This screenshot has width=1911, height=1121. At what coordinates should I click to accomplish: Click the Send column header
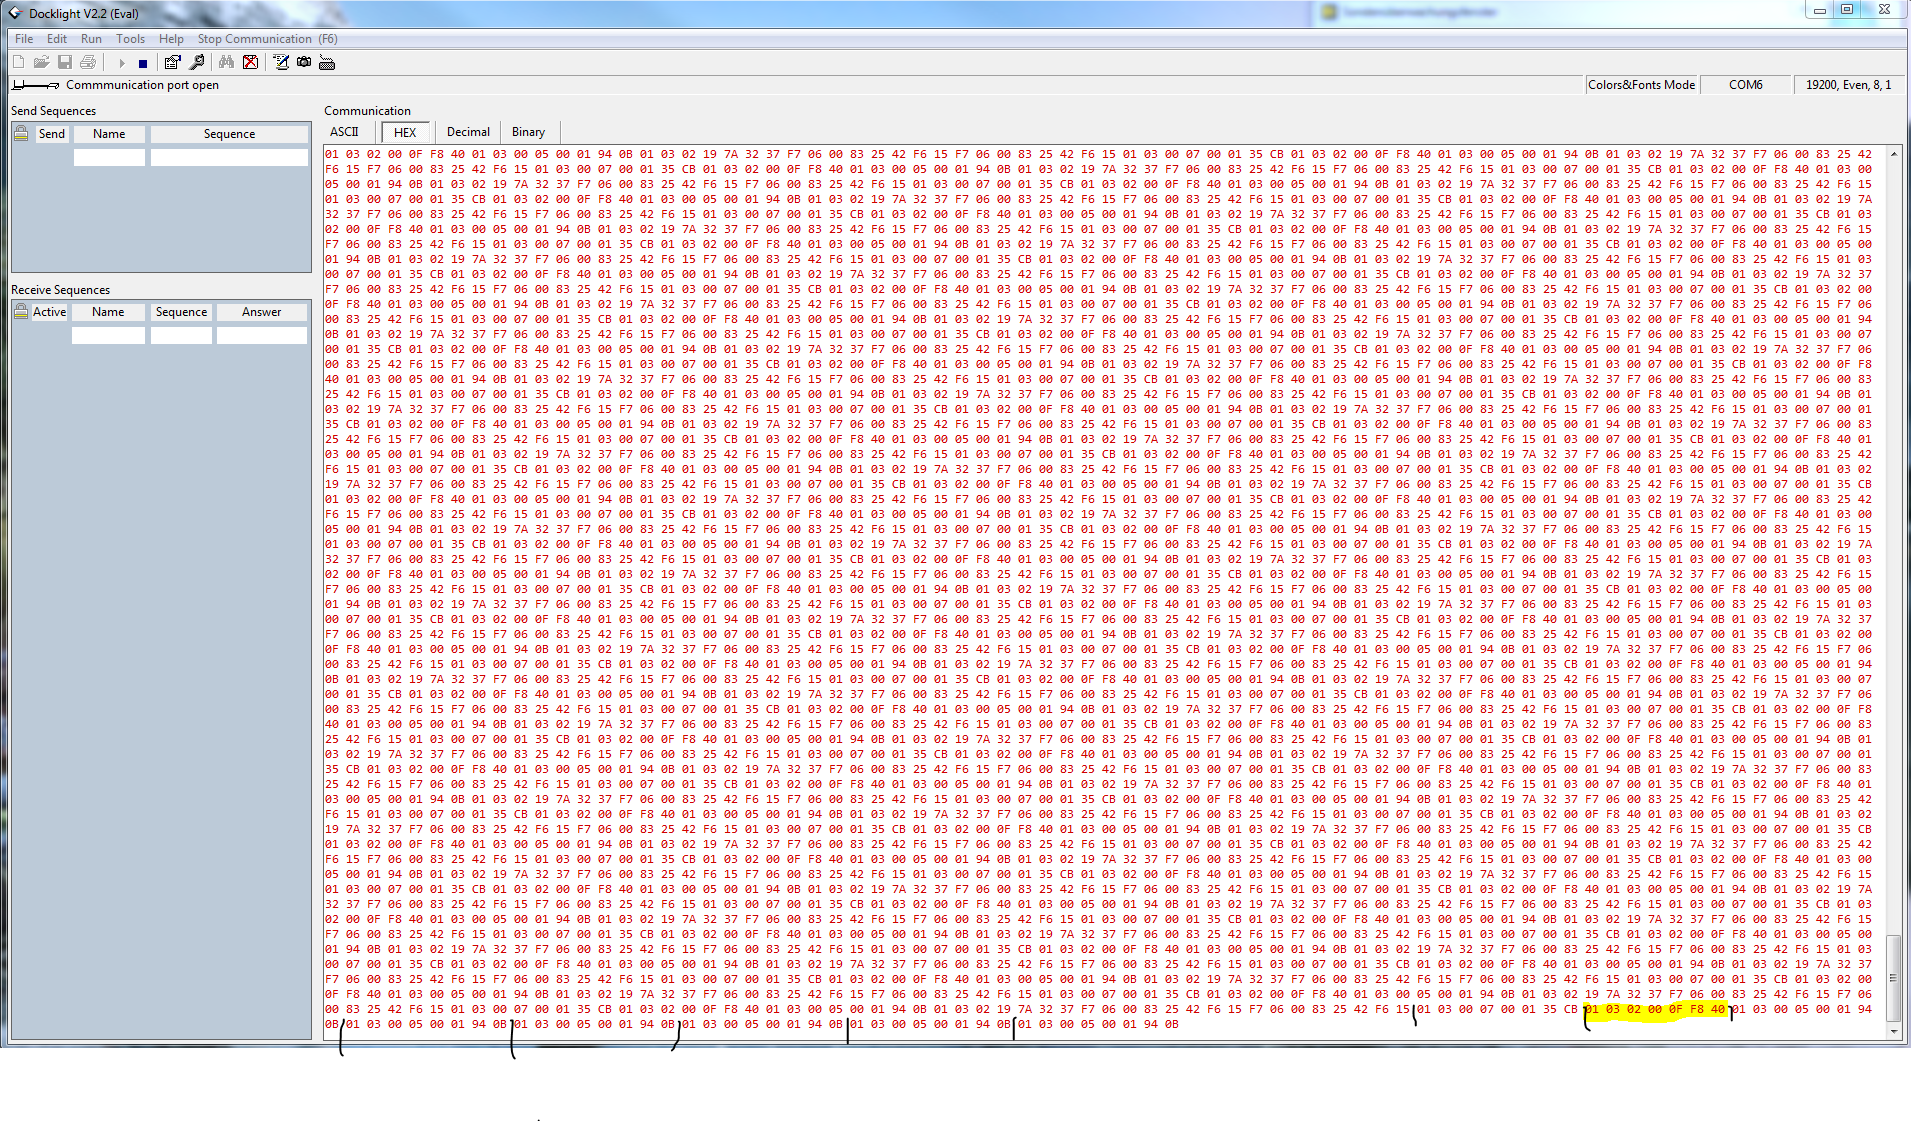(52, 134)
